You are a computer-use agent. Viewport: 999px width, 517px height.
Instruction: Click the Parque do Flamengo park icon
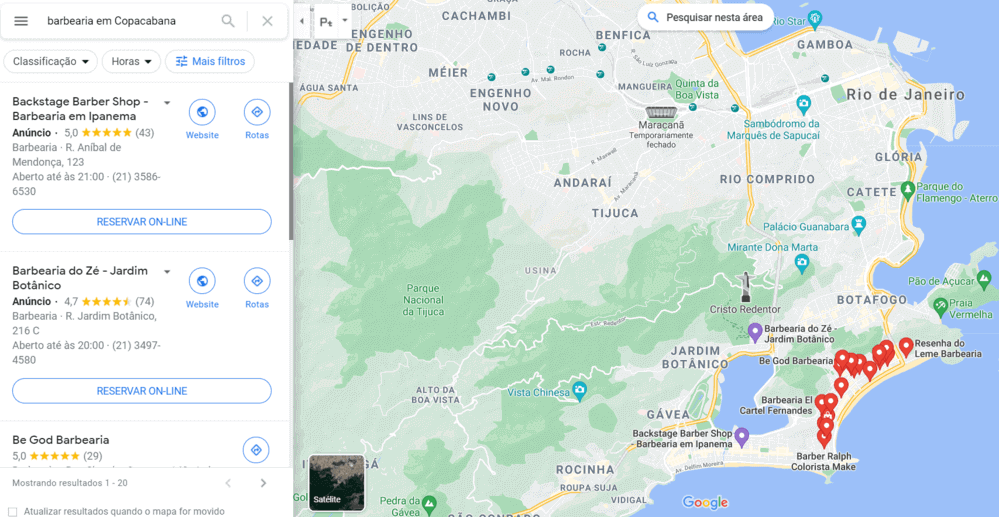point(907,189)
